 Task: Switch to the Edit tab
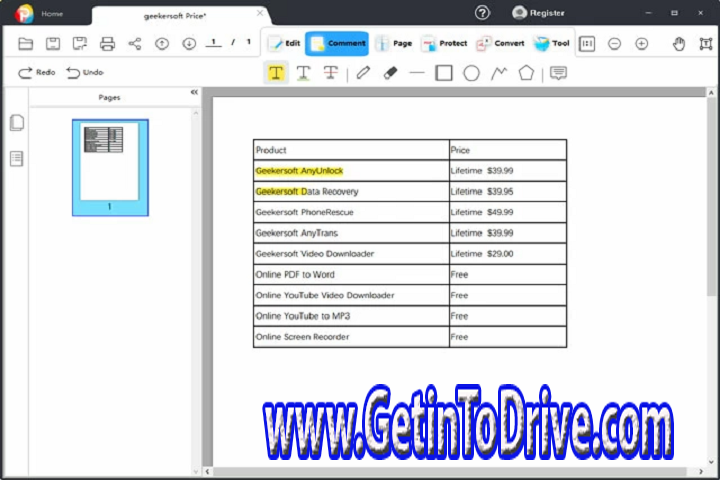point(284,44)
